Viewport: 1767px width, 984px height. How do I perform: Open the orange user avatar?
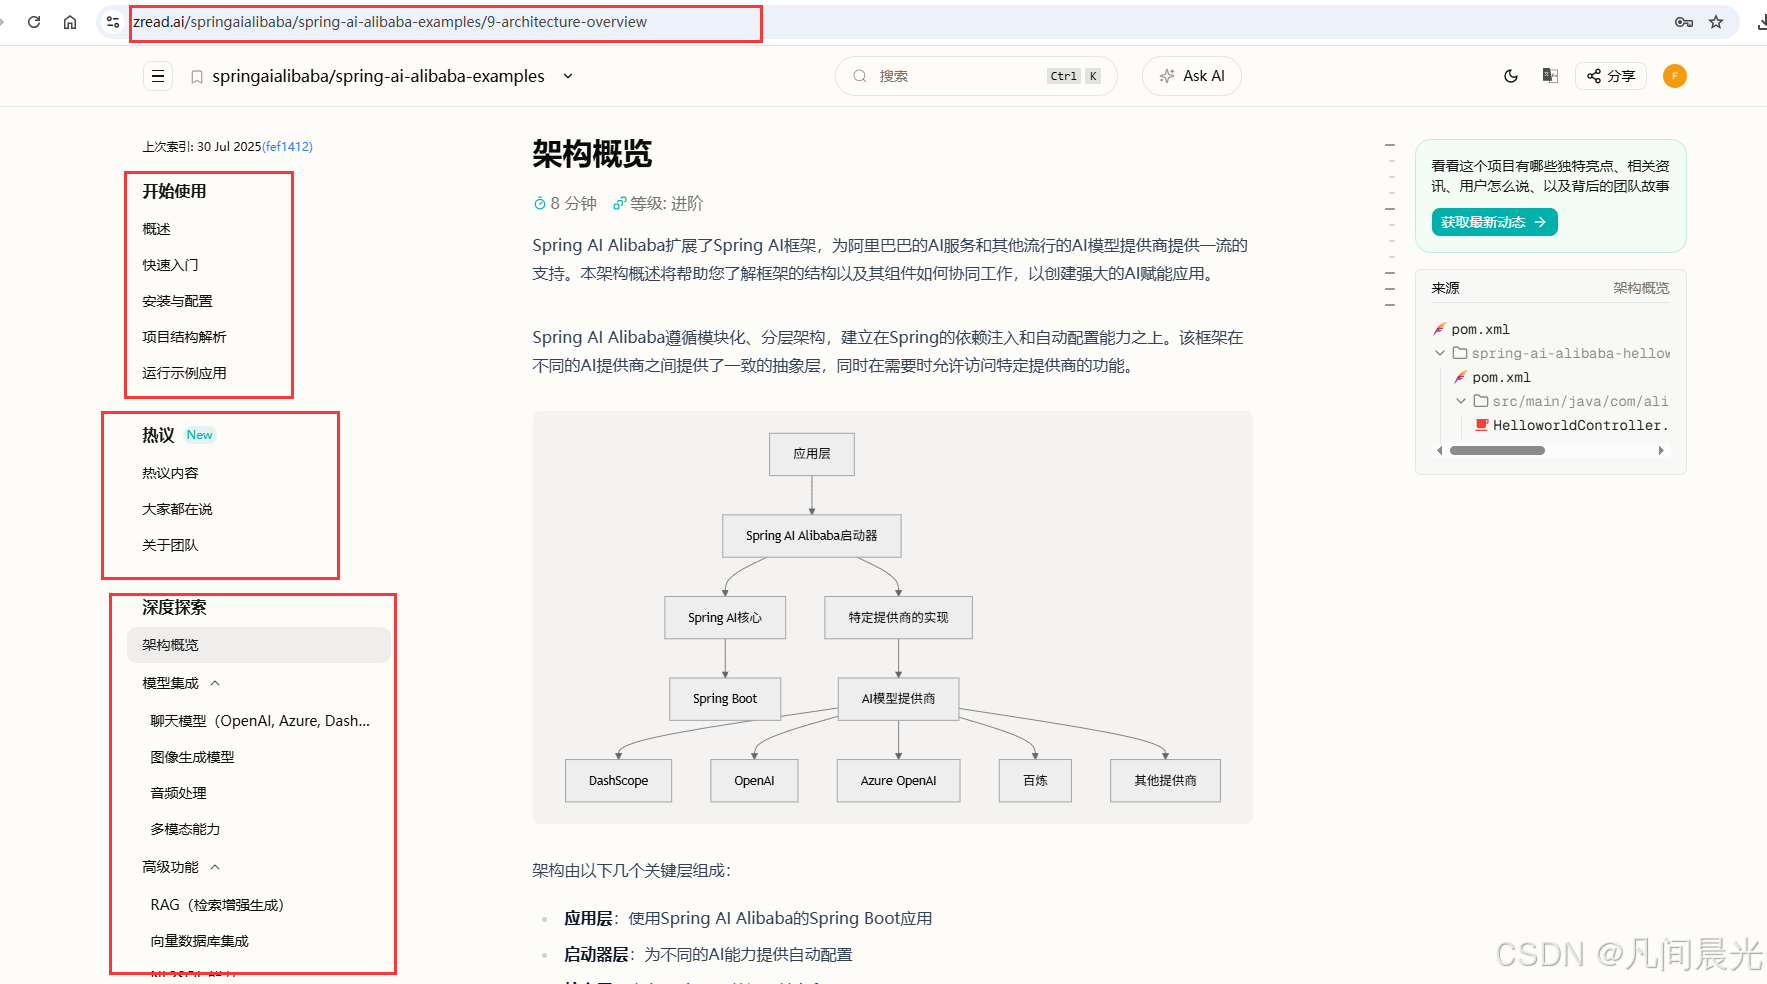click(x=1675, y=76)
